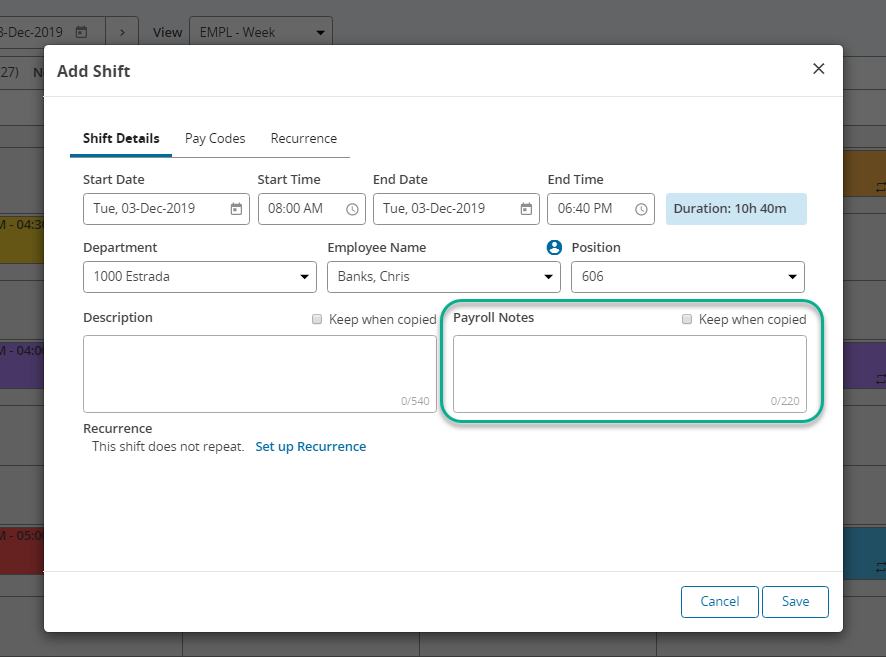Expand the Department dropdown showing 1000 Estrada
The image size is (886, 657).
(x=200, y=277)
